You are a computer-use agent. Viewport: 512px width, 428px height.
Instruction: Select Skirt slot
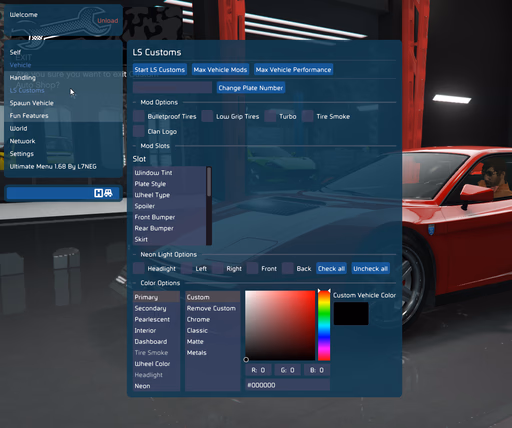point(170,239)
